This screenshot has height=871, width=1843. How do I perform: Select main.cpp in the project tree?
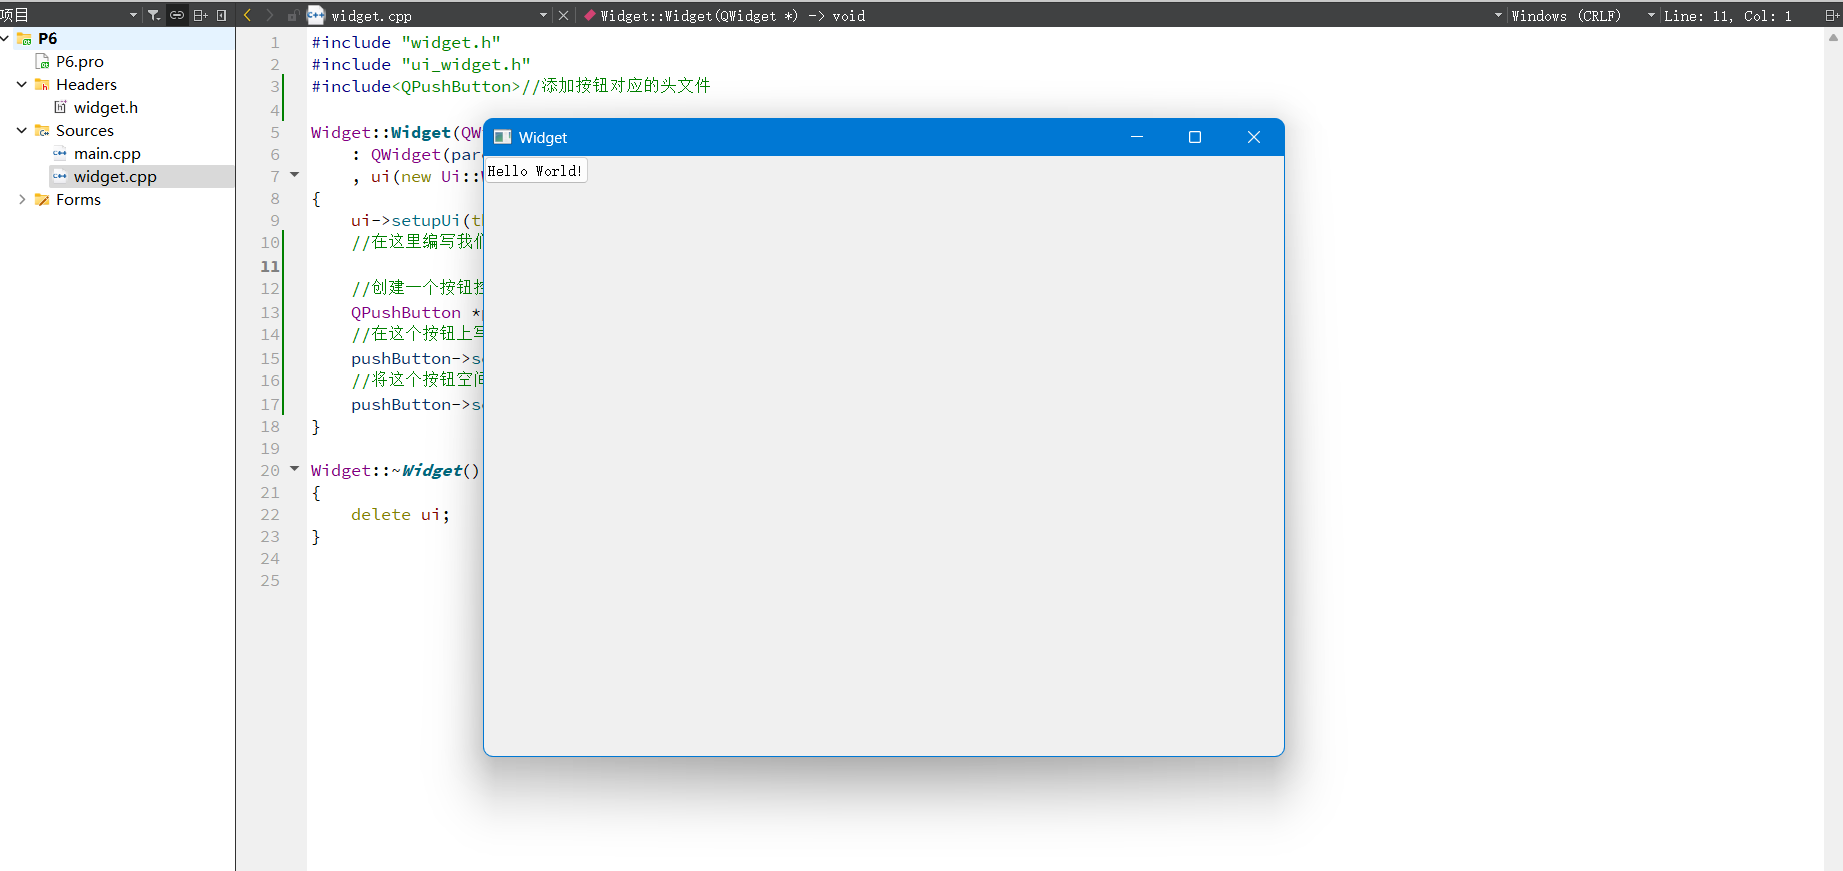pyautogui.click(x=107, y=153)
